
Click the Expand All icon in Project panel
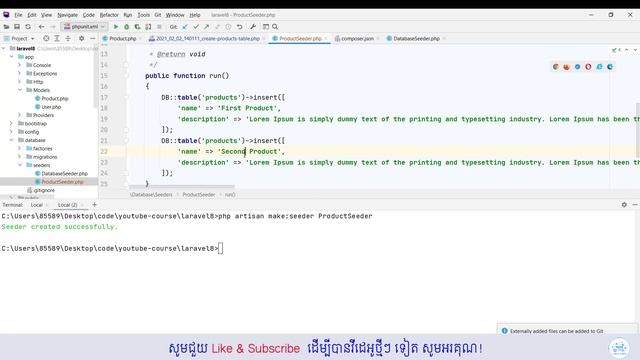coord(57,38)
